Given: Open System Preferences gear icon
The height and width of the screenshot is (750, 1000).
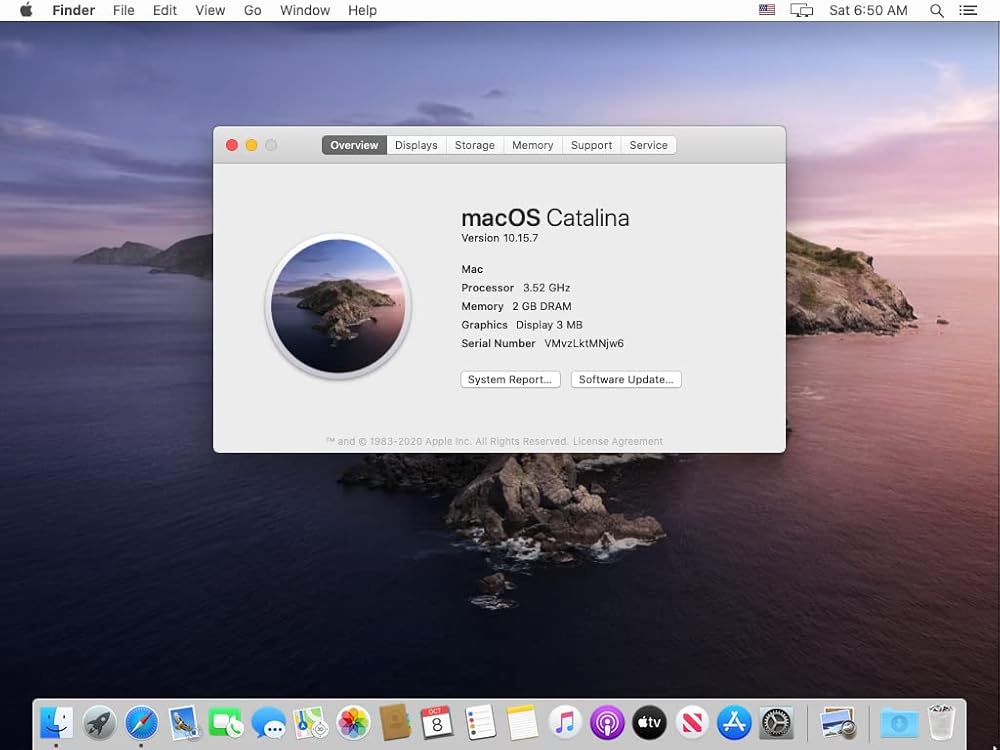Looking at the screenshot, I should tap(777, 722).
